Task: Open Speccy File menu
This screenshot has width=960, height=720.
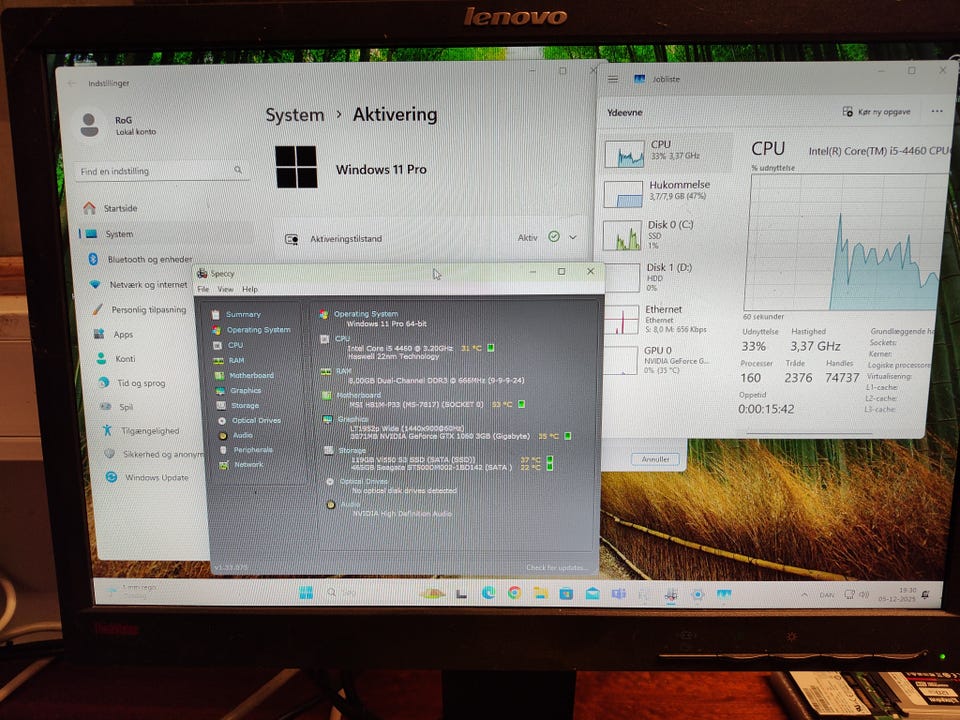Action: tap(203, 289)
